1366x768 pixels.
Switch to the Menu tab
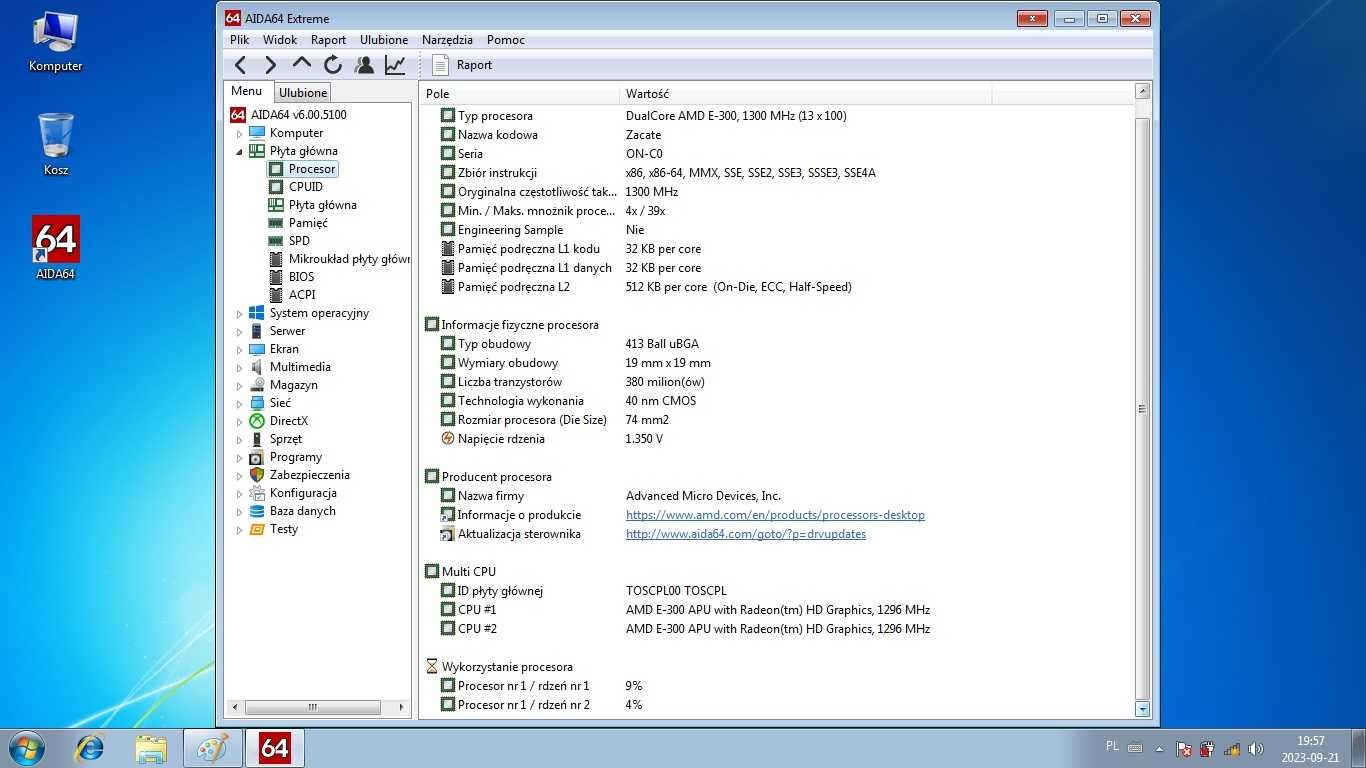247,91
